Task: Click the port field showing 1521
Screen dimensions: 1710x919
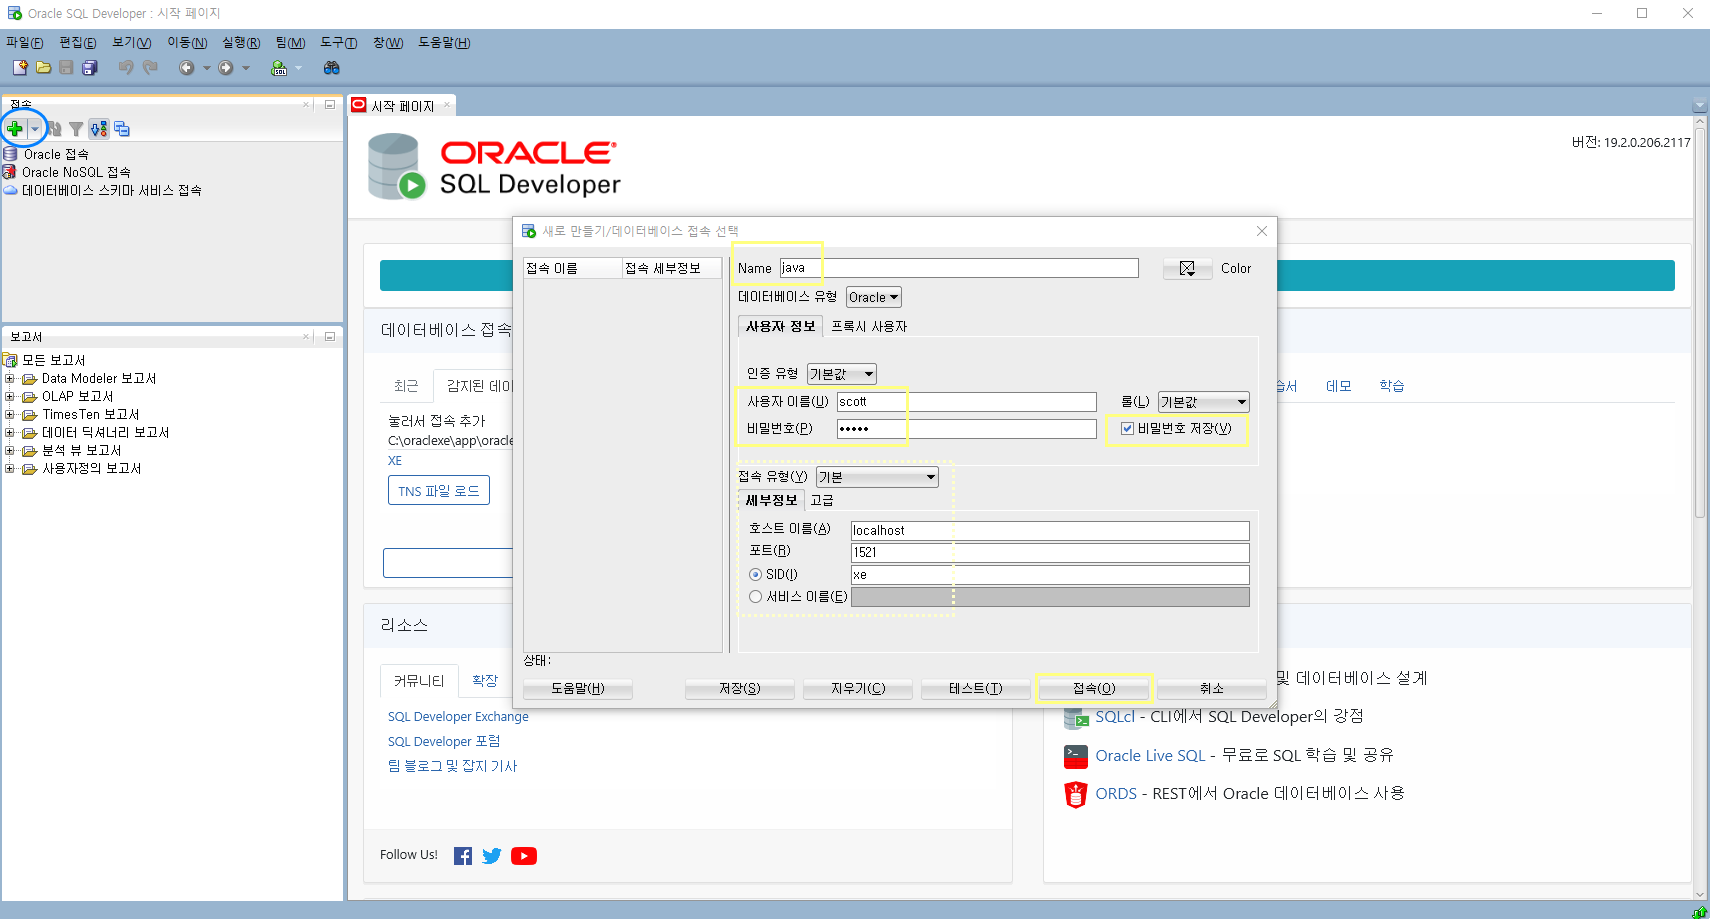Action: coord(1050,553)
